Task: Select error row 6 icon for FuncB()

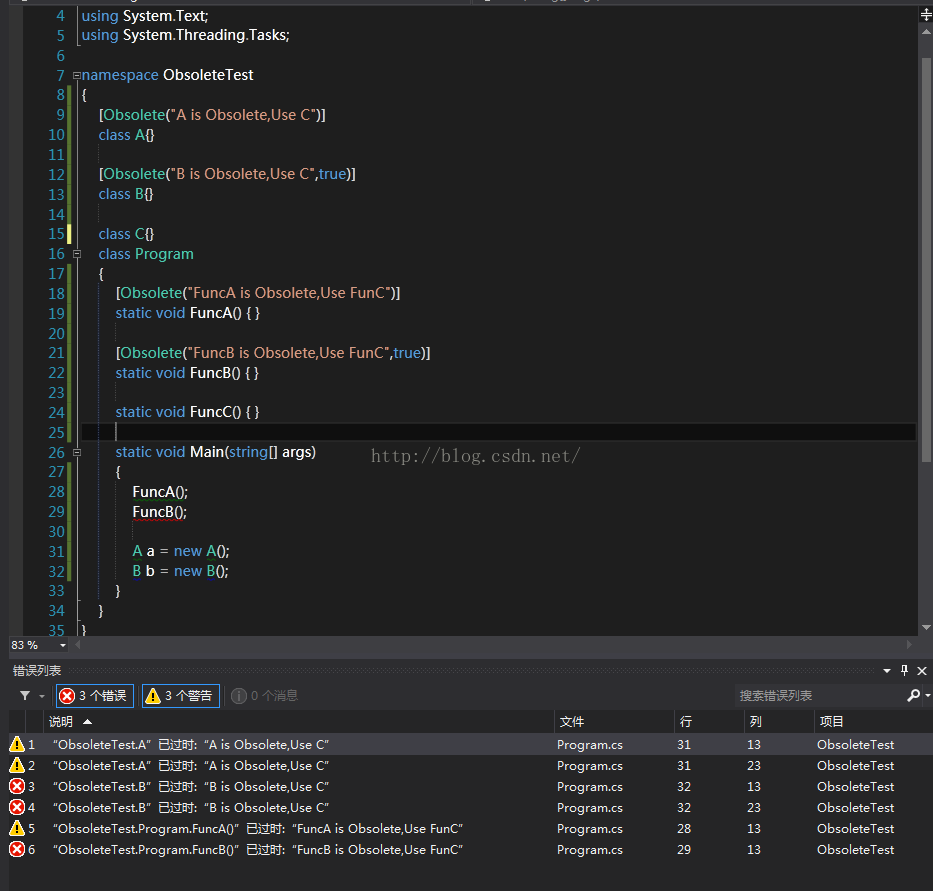Action: (17, 849)
